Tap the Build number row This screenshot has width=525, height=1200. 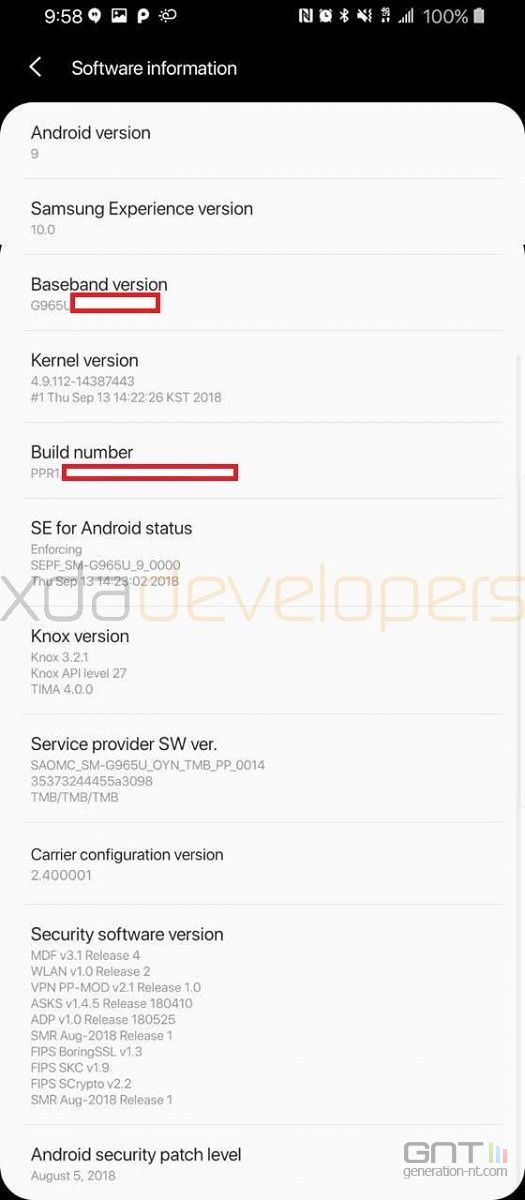[262, 461]
